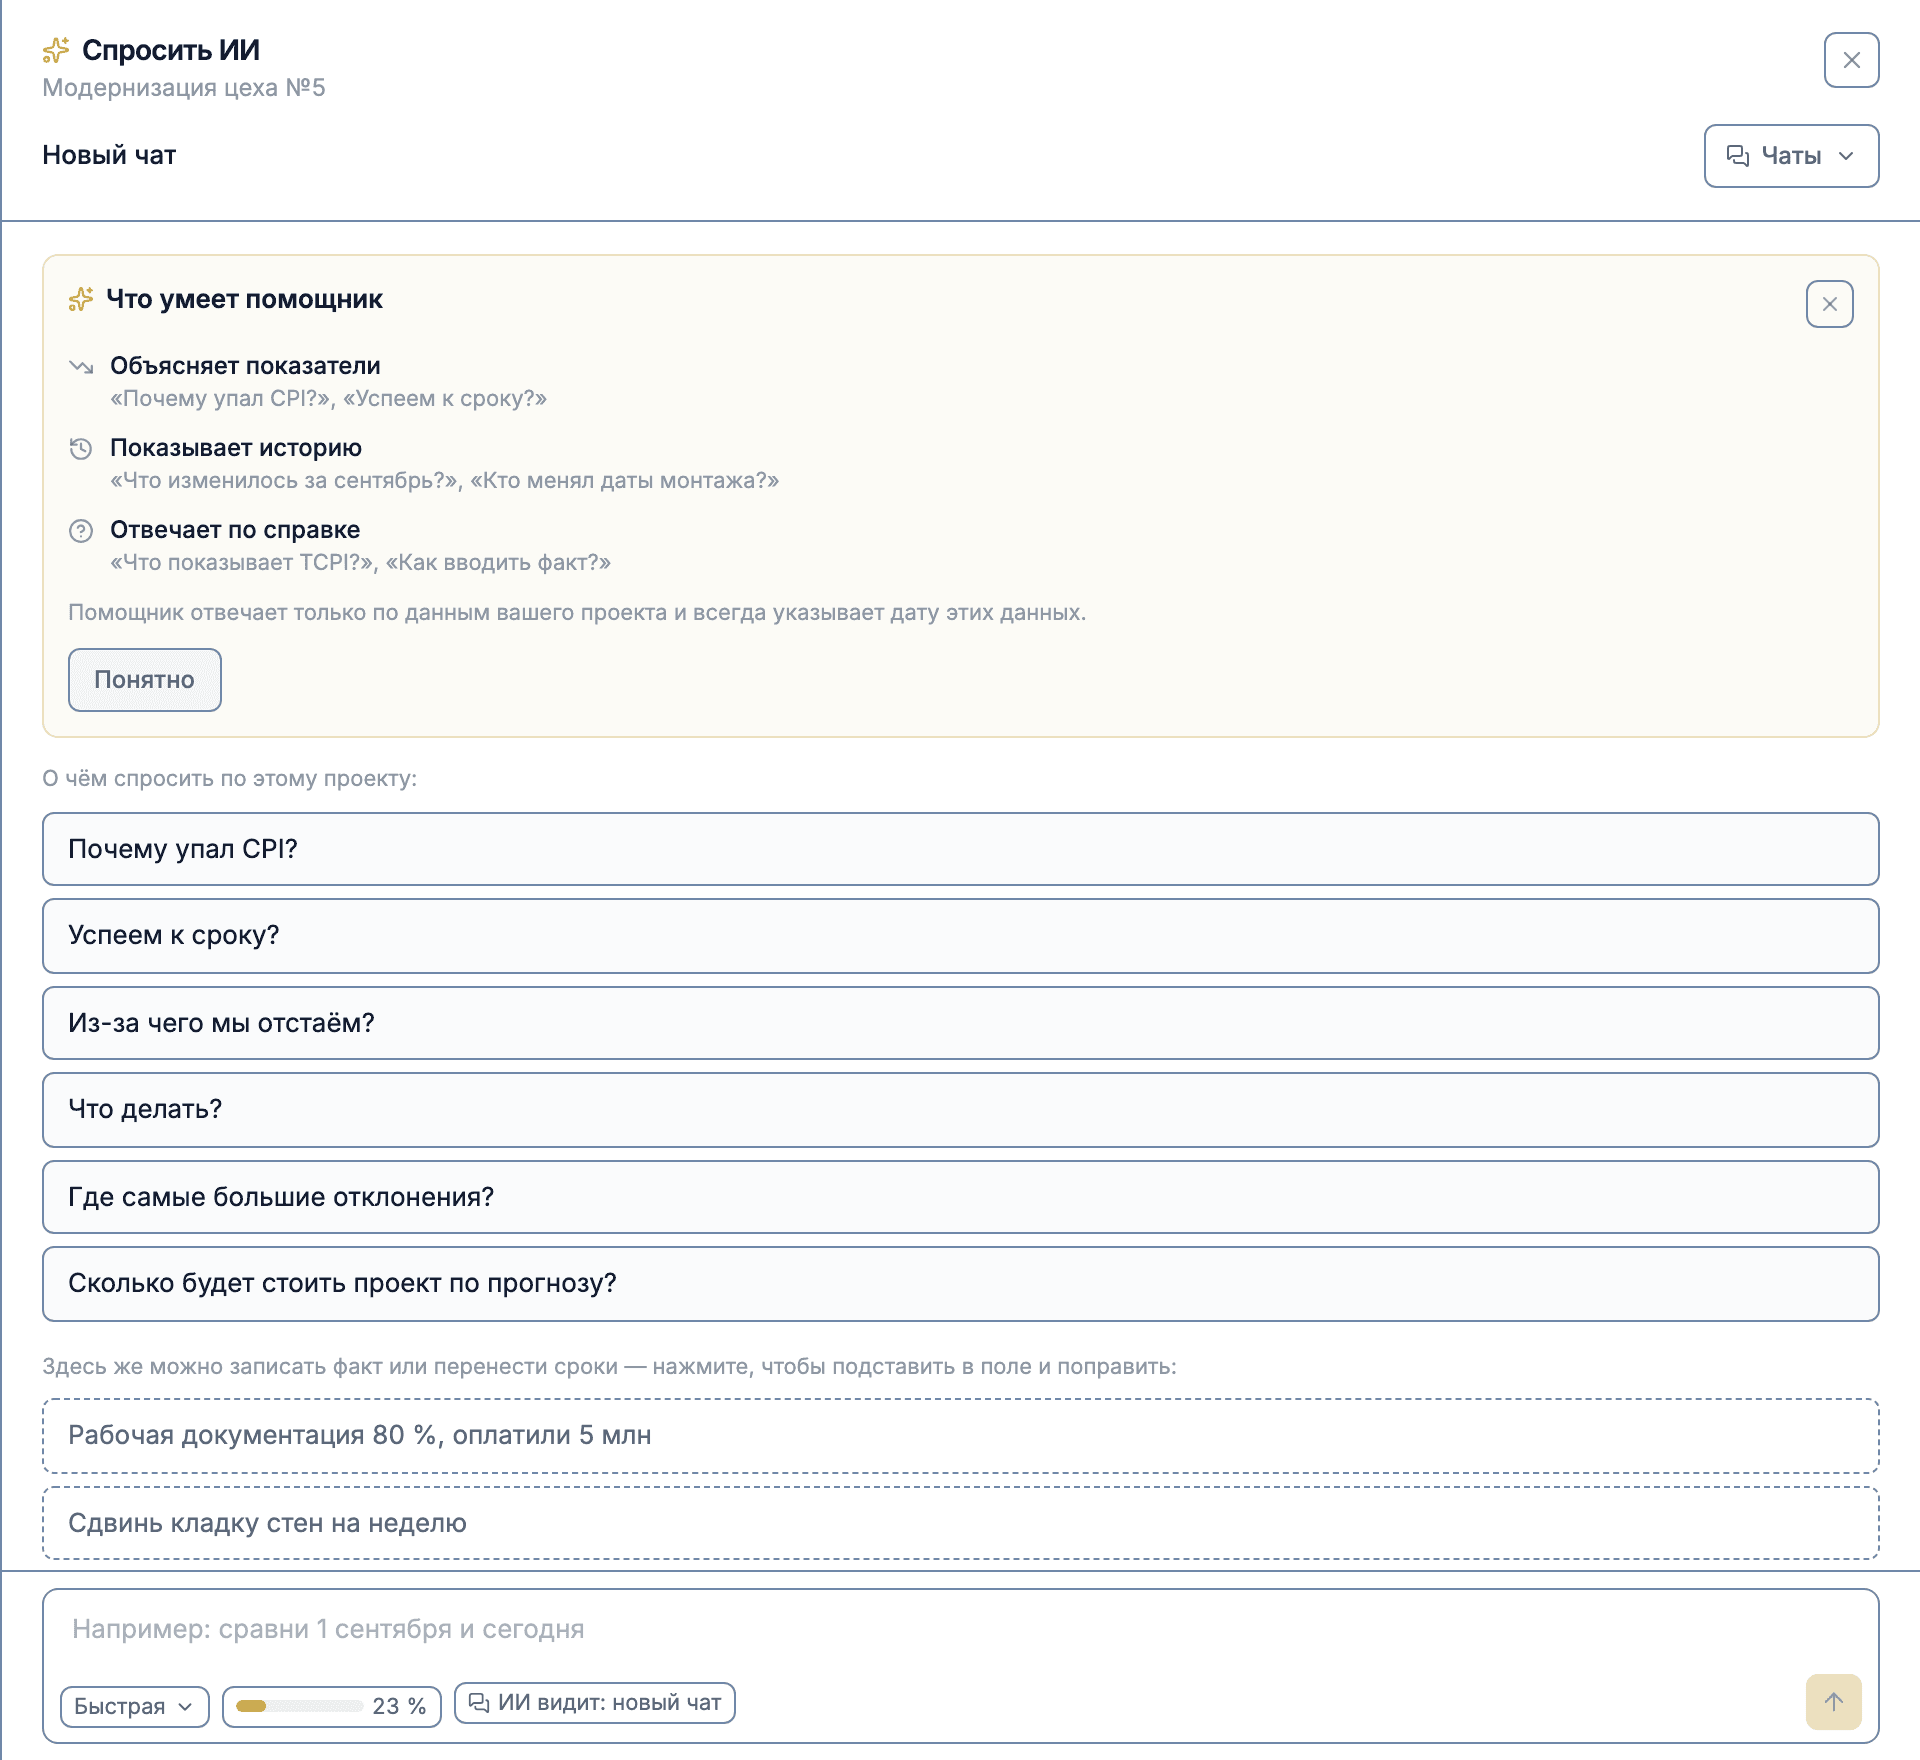
Task: Click the sparkle icon beside Спросить ИИ
Action: pos(56,50)
